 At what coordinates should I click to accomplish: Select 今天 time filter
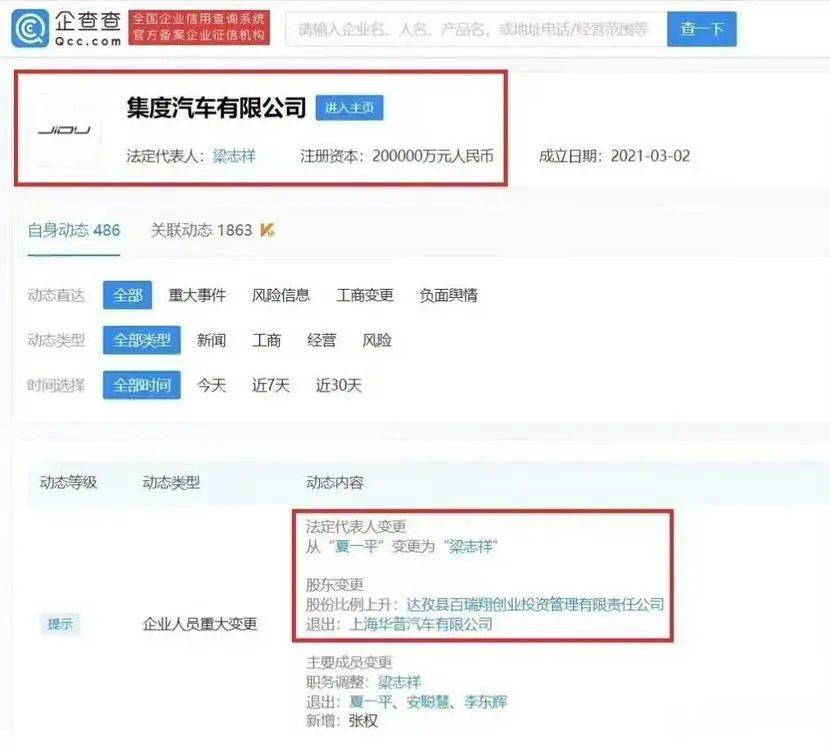(x=211, y=385)
